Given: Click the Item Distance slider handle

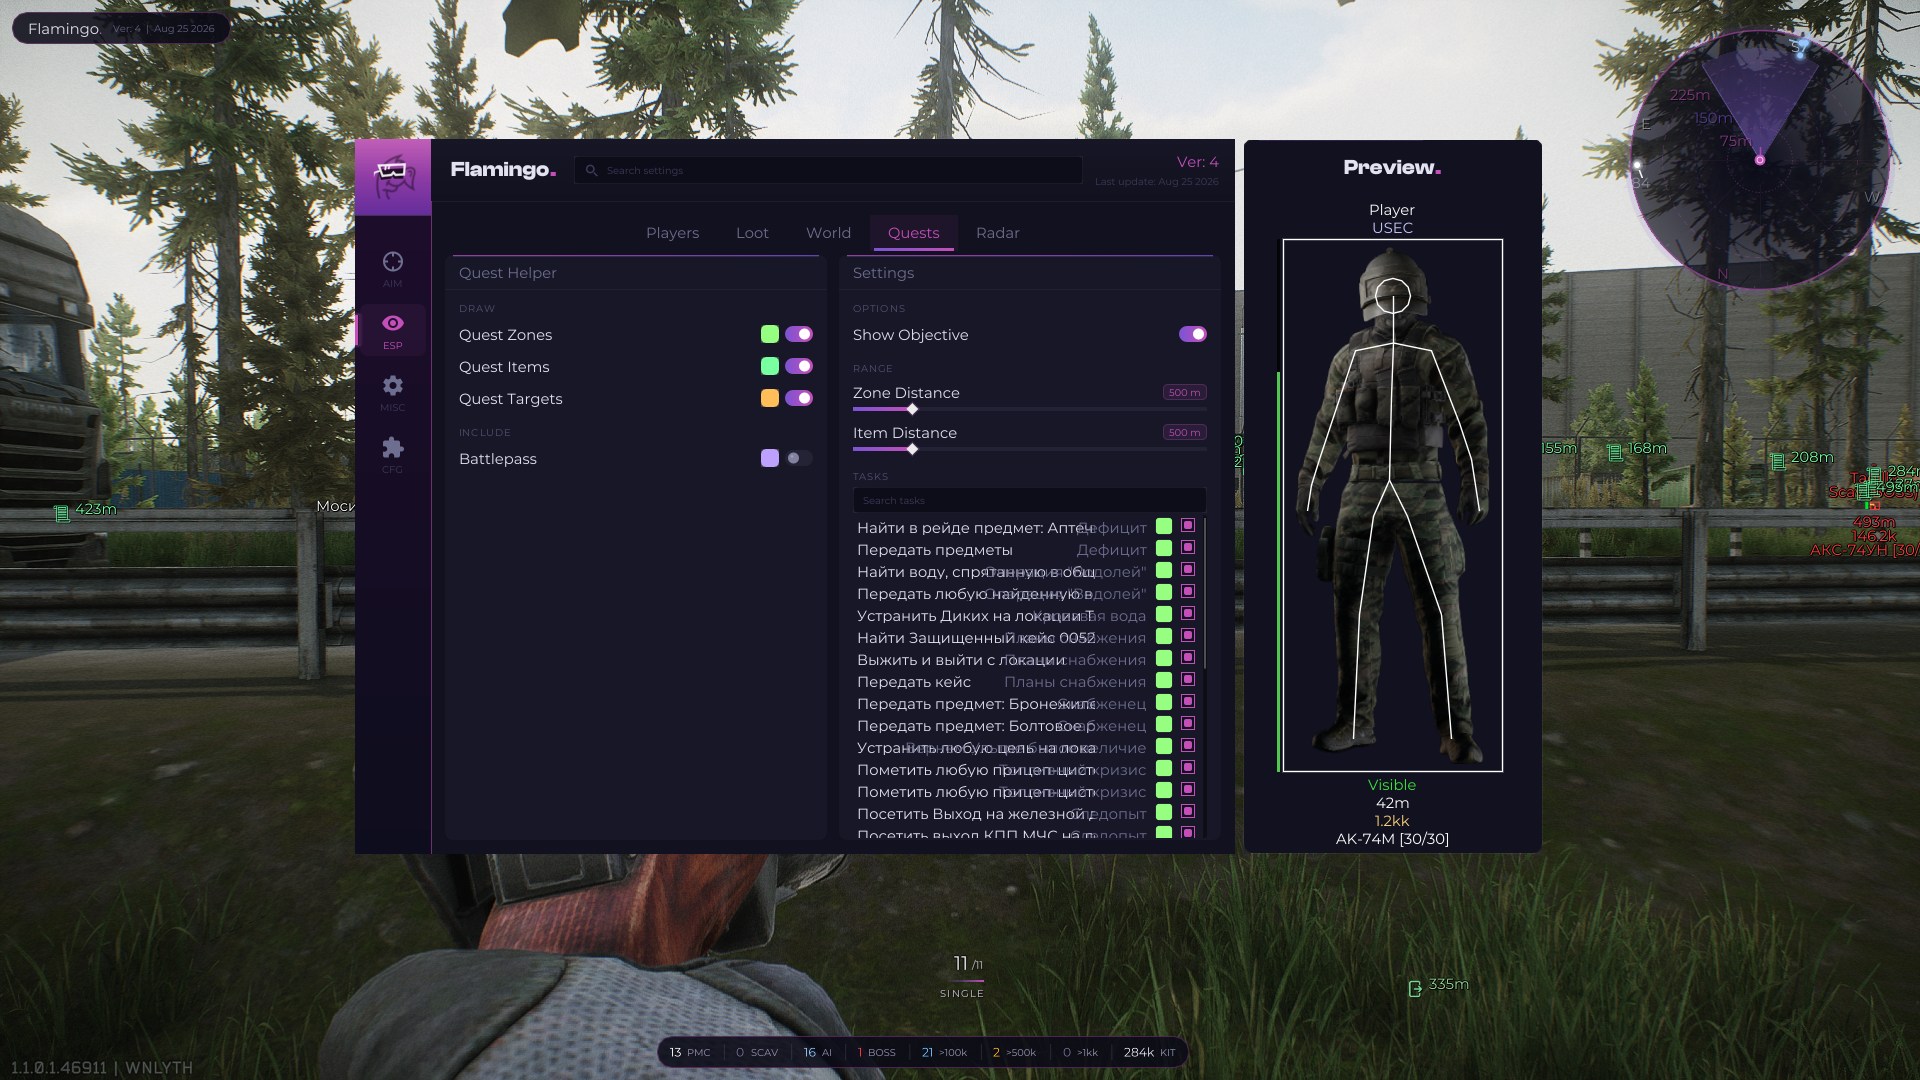Looking at the screenshot, I should 912,449.
